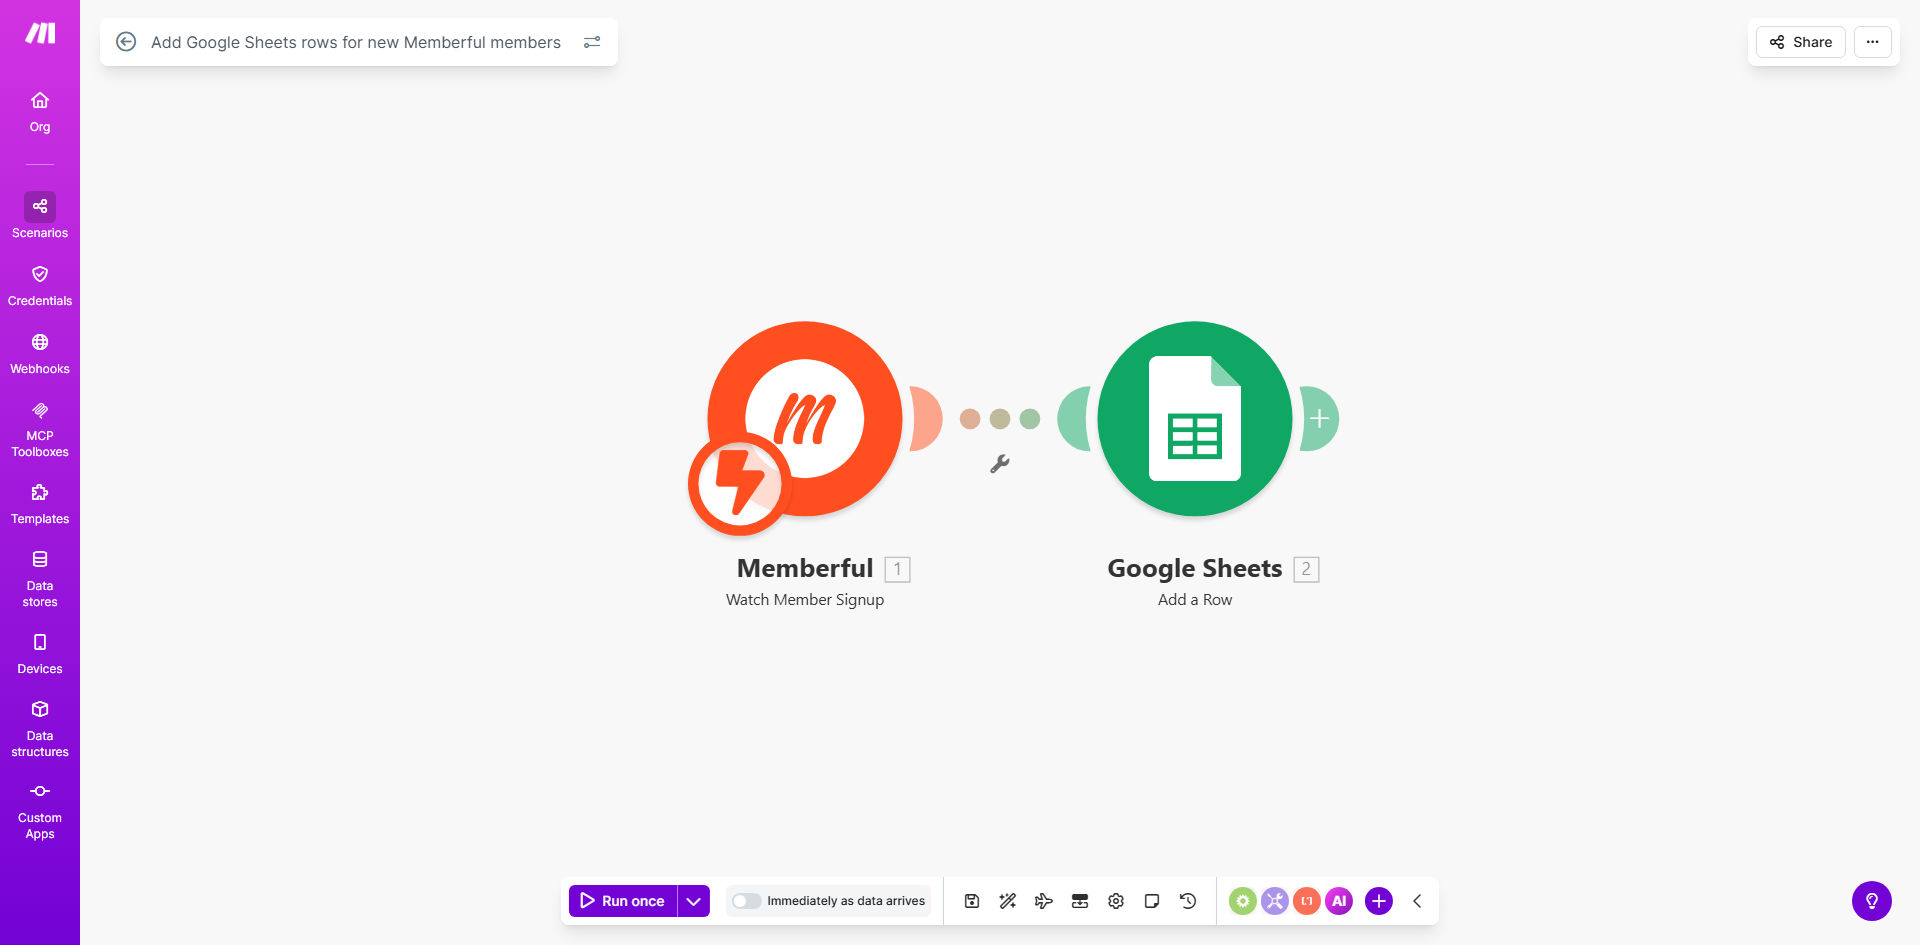Save the scenario with the disk icon

point(972,901)
